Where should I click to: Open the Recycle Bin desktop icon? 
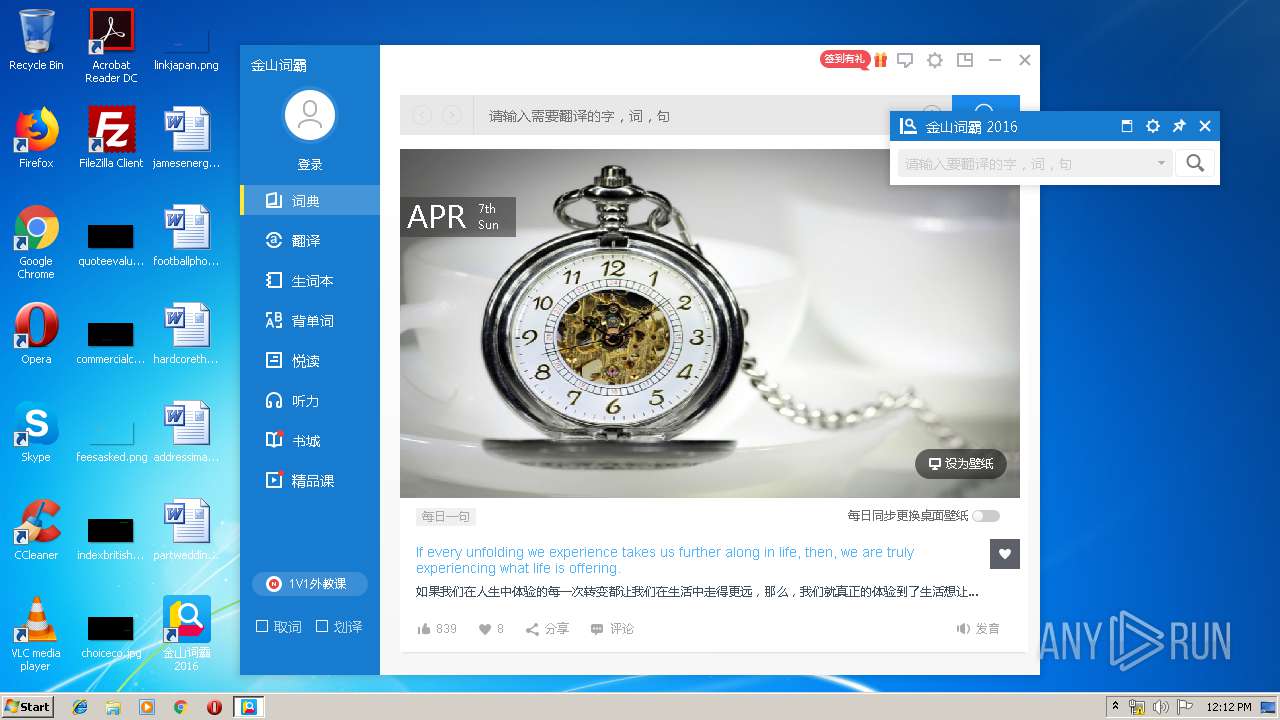point(36,40)
